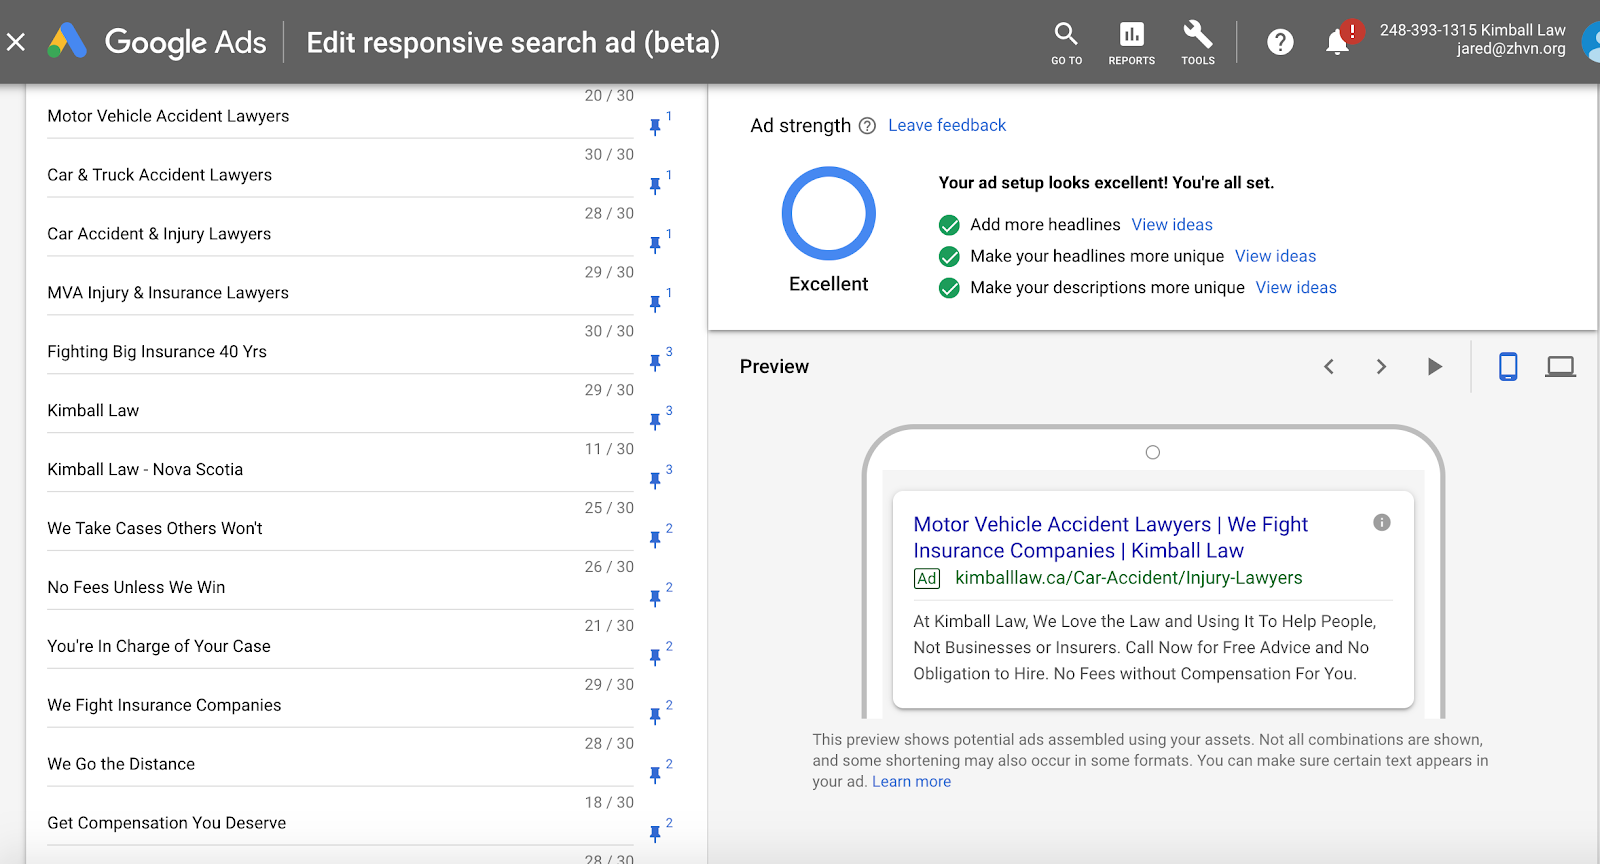Edit the You're In Charge of Your Case headline
The image size is (1600, 864).
(340, 647)
